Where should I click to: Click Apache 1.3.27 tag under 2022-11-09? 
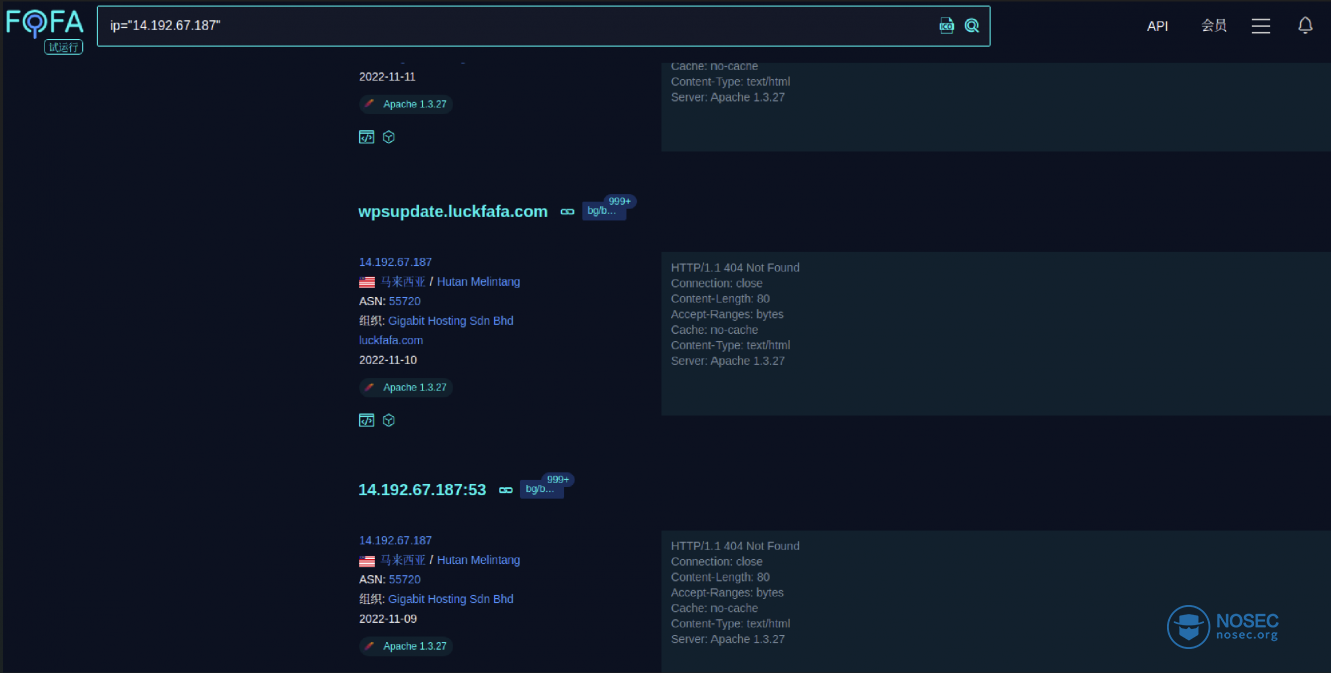[406, 646]
